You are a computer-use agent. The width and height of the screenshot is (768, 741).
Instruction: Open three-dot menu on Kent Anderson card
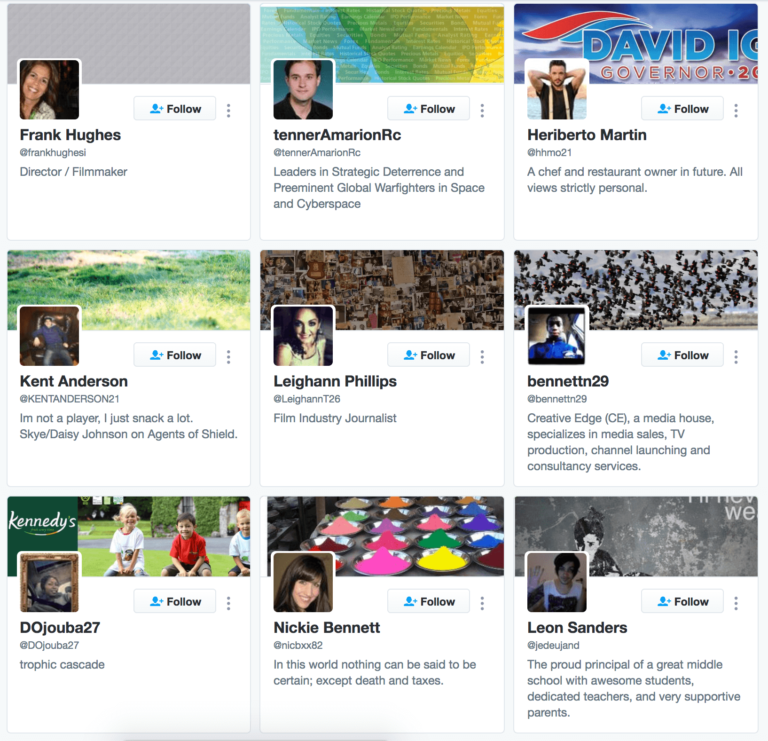(228, 357)
